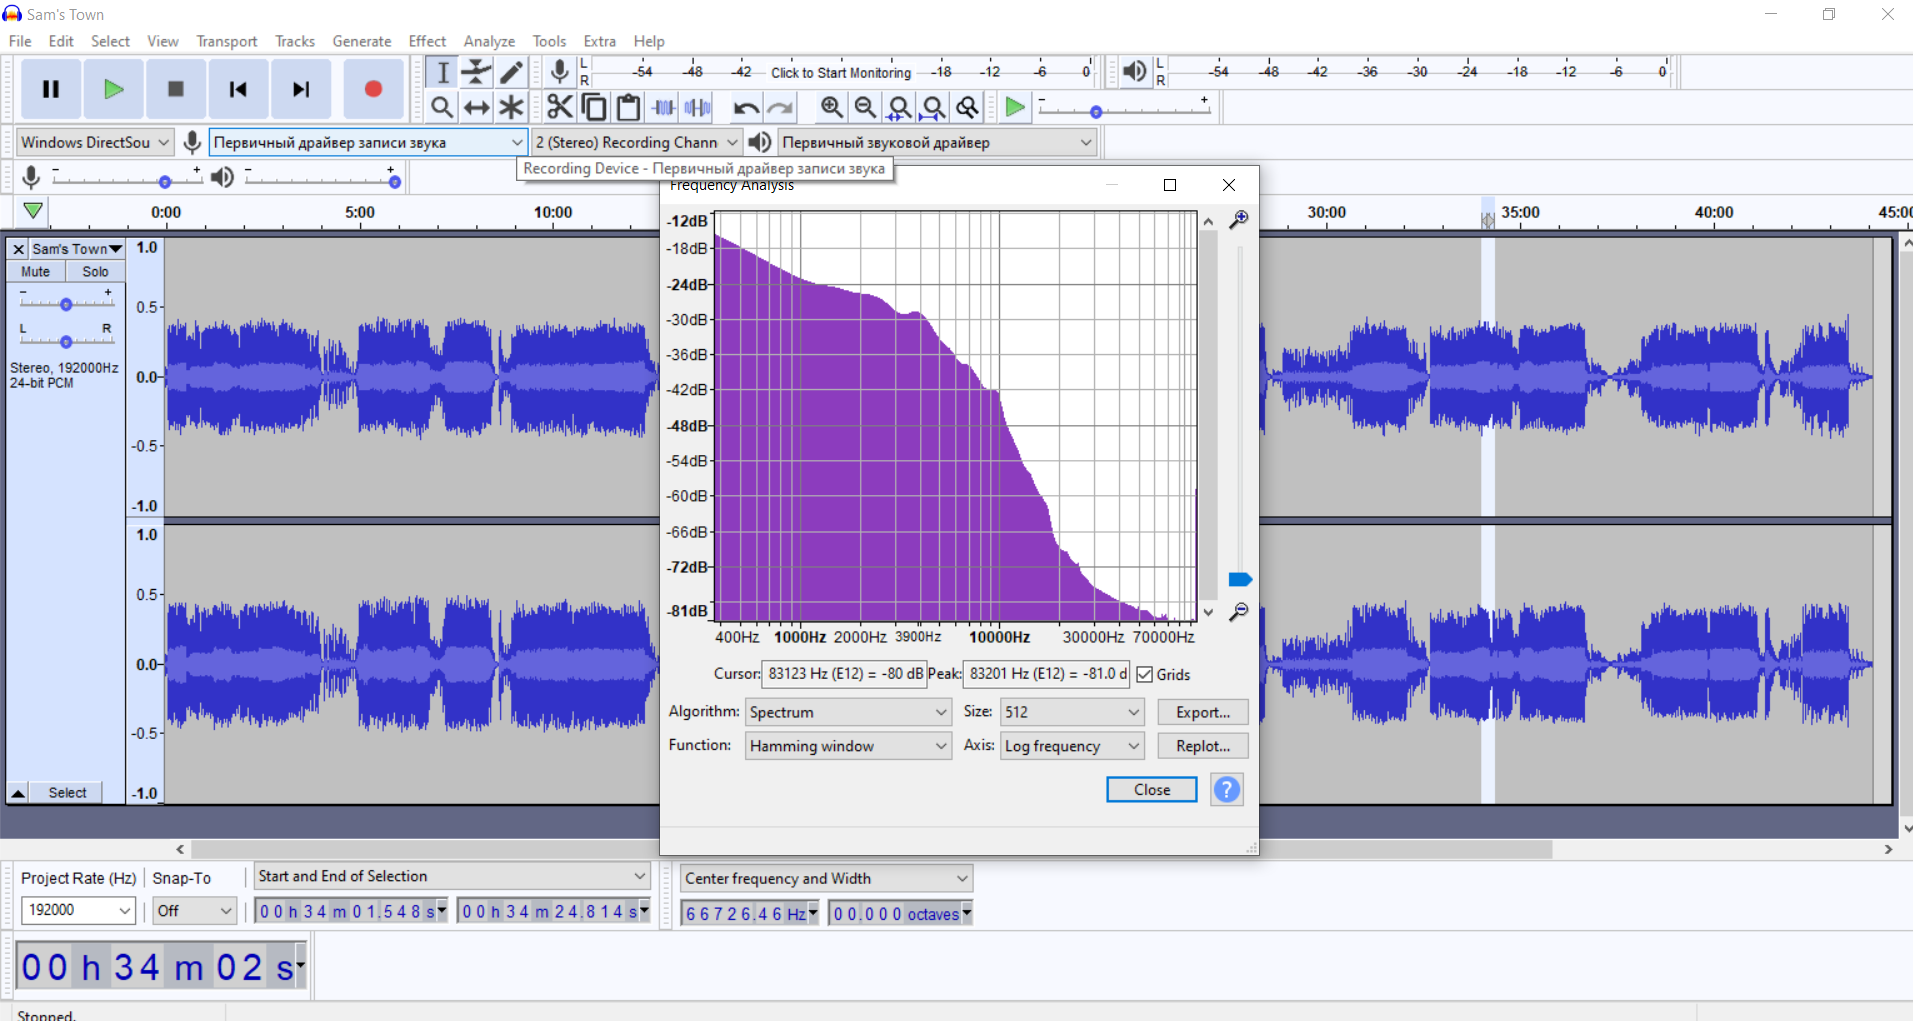
Task: Open the playback device dropdown
Action: pos(937,142)
